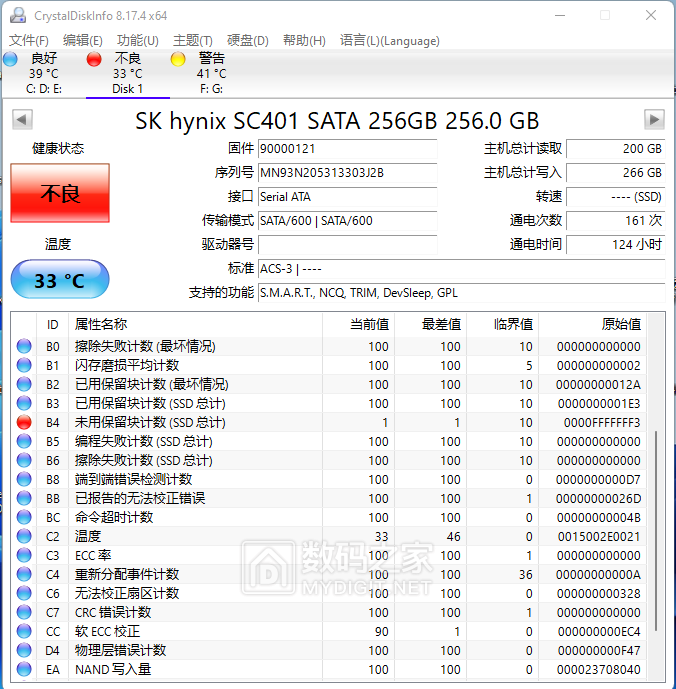Select the 良好 C: D: E: disk tab
The width and height of the screenshot is (676, 689).
[x=44, y=73]
